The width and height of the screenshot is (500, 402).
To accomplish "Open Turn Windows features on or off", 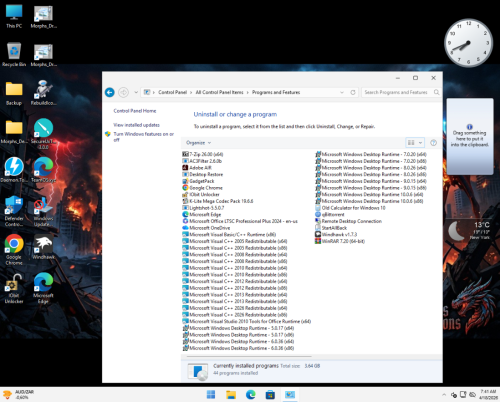I will click(144, 137).
